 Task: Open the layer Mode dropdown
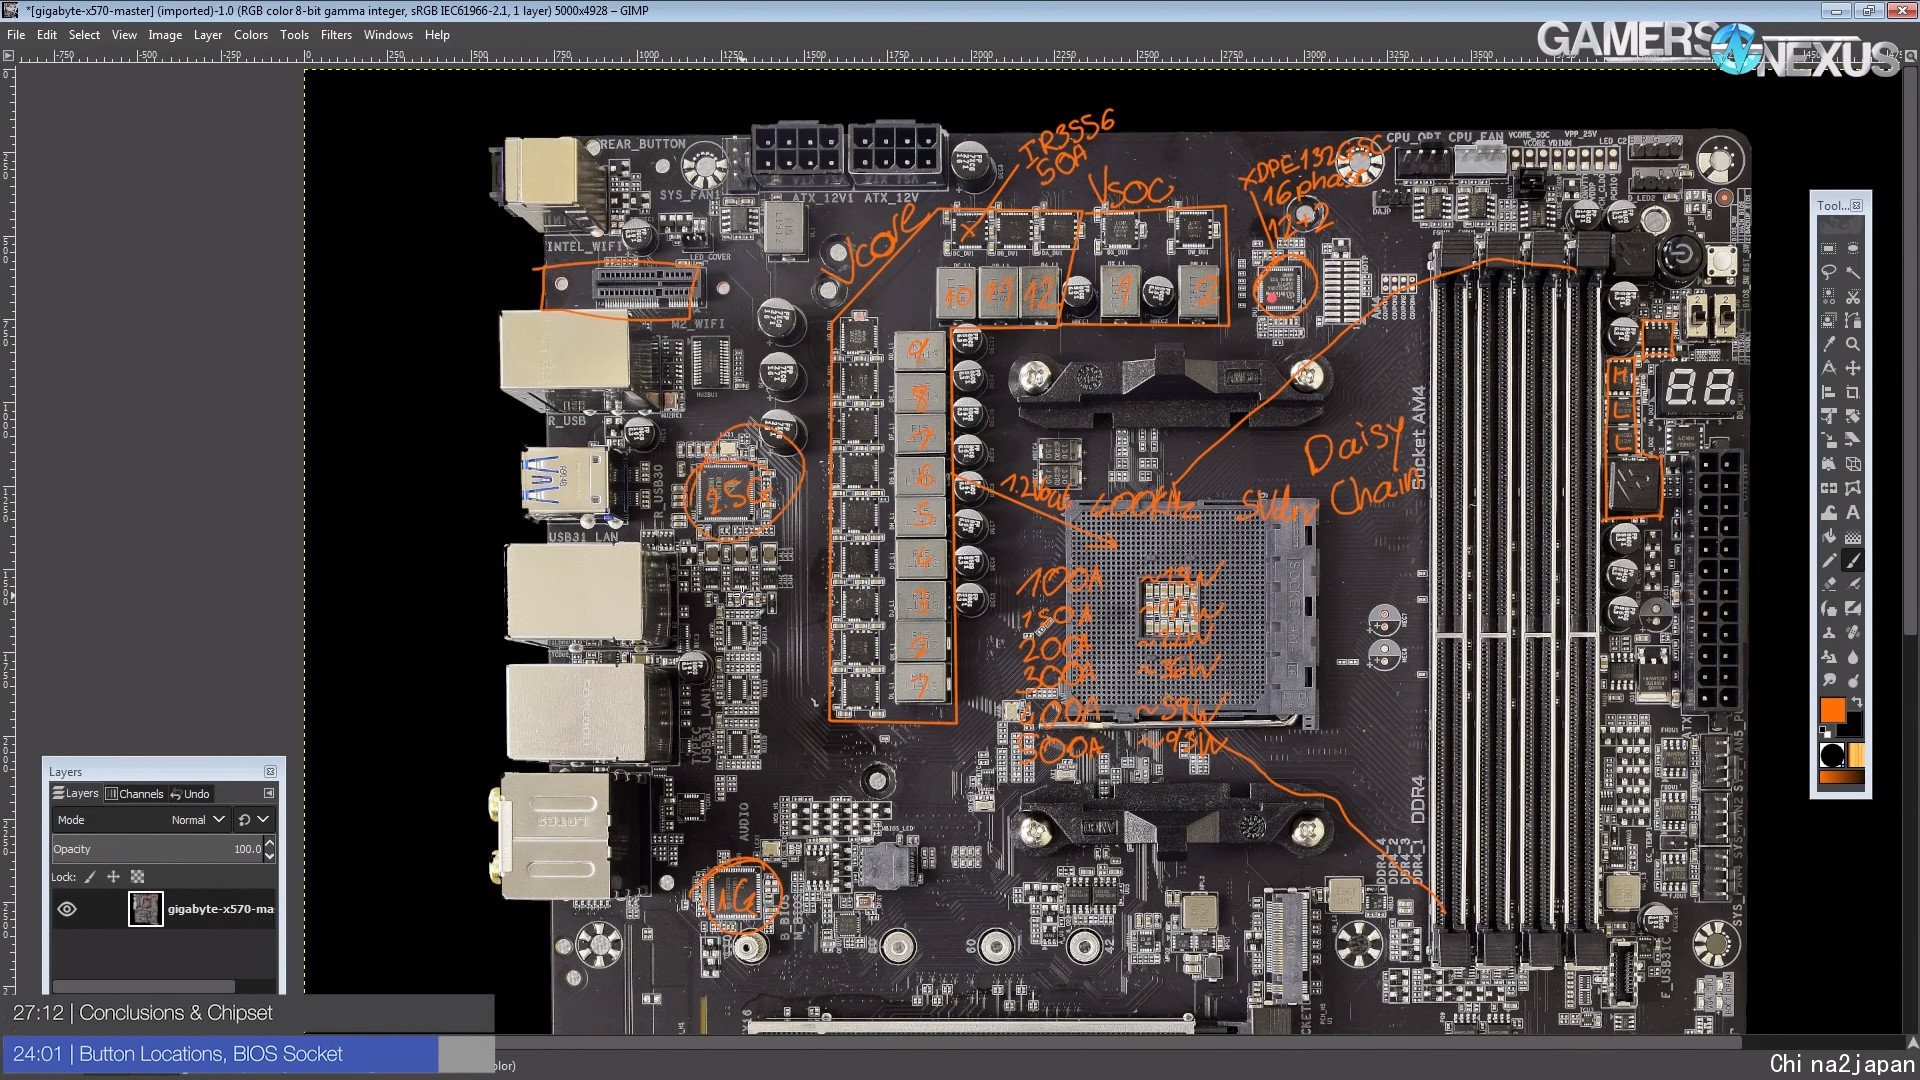click(141, 820)
